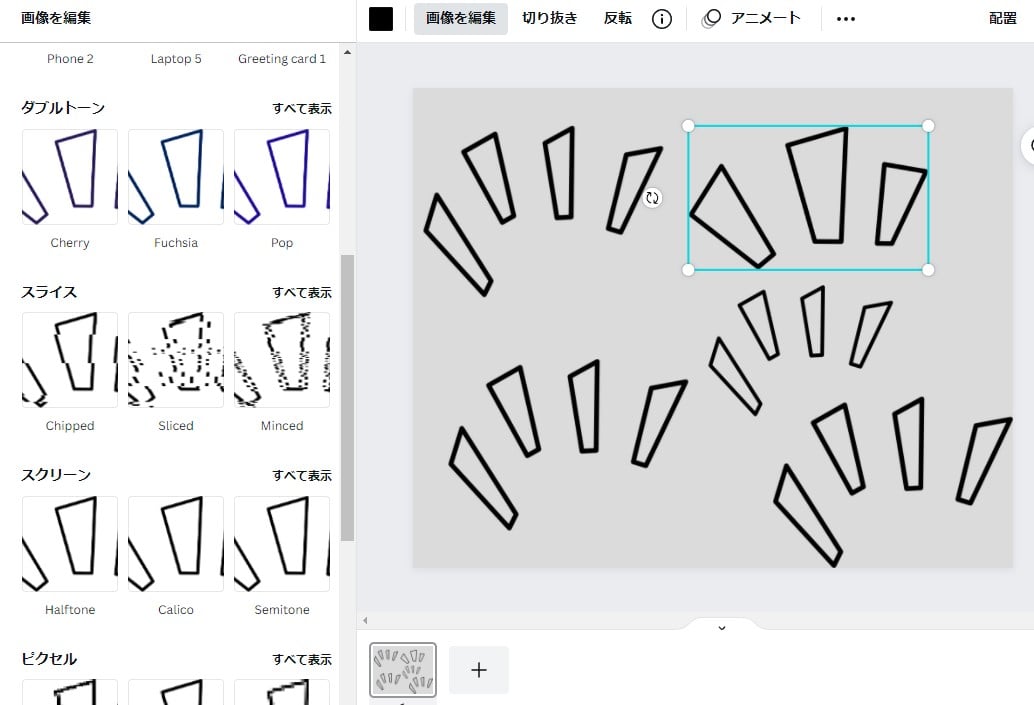Add a new page with plus button
This screenshot has height=705, width=1034.
point(479,670)
